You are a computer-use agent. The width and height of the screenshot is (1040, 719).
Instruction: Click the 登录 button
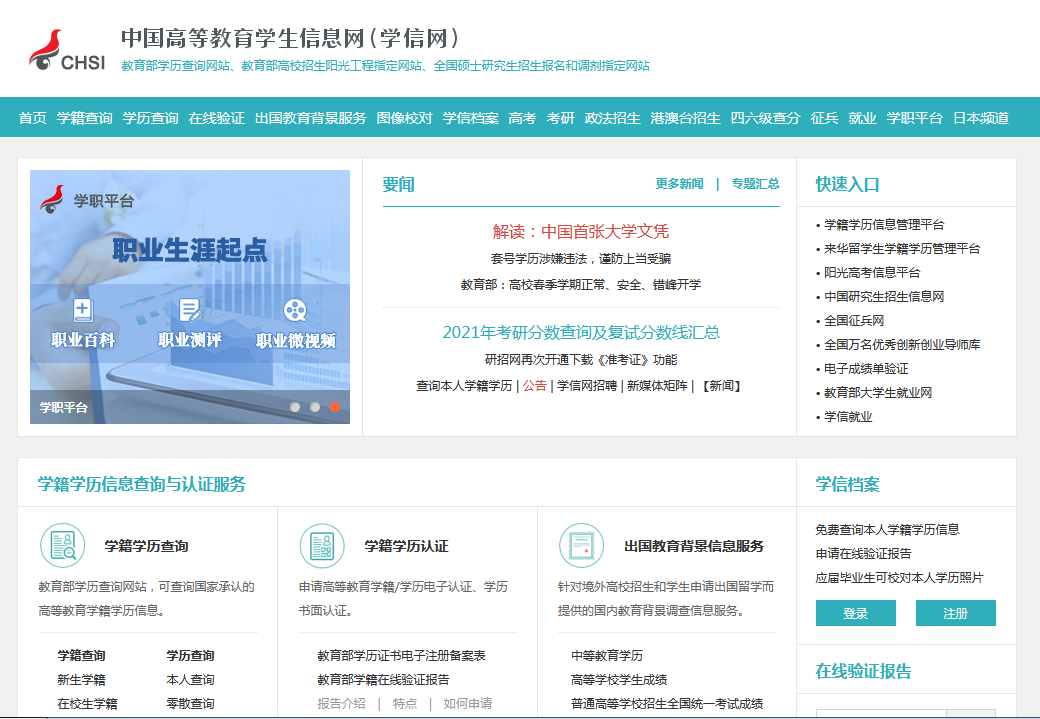[x=856, y=613]
